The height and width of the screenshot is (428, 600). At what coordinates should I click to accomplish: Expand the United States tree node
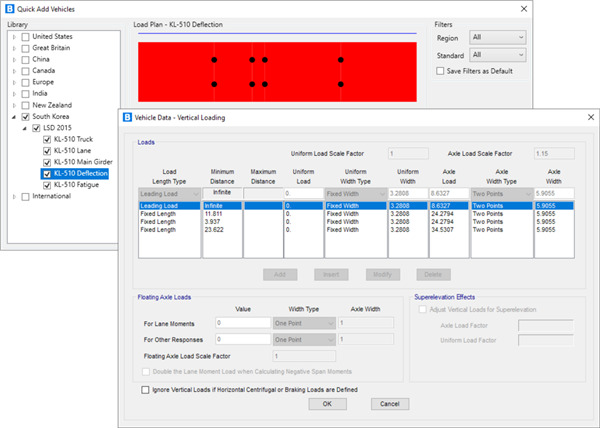point(14,38)
